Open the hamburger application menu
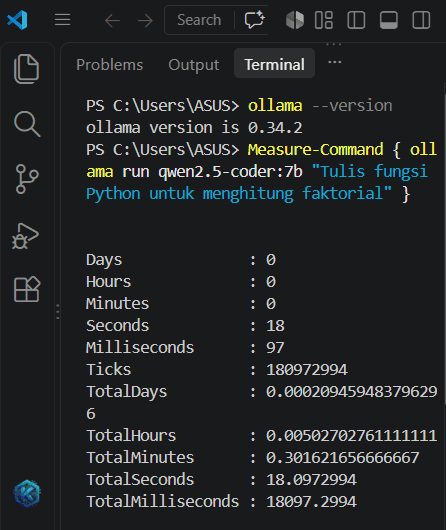This screenshot has width=446, height=530. (63, 20)
